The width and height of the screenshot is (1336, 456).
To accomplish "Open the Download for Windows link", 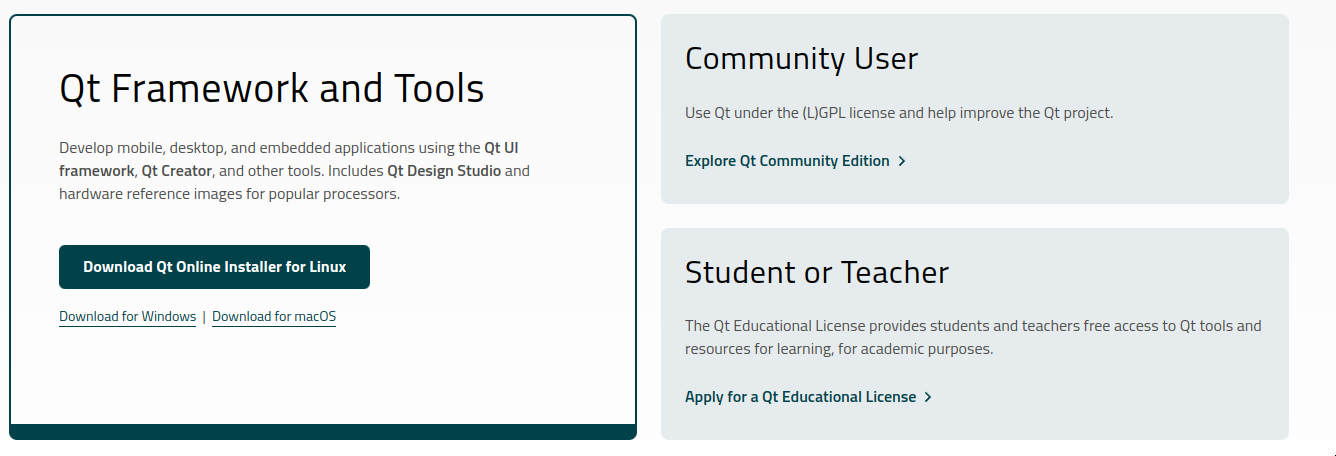I will [x=127, y=317].
